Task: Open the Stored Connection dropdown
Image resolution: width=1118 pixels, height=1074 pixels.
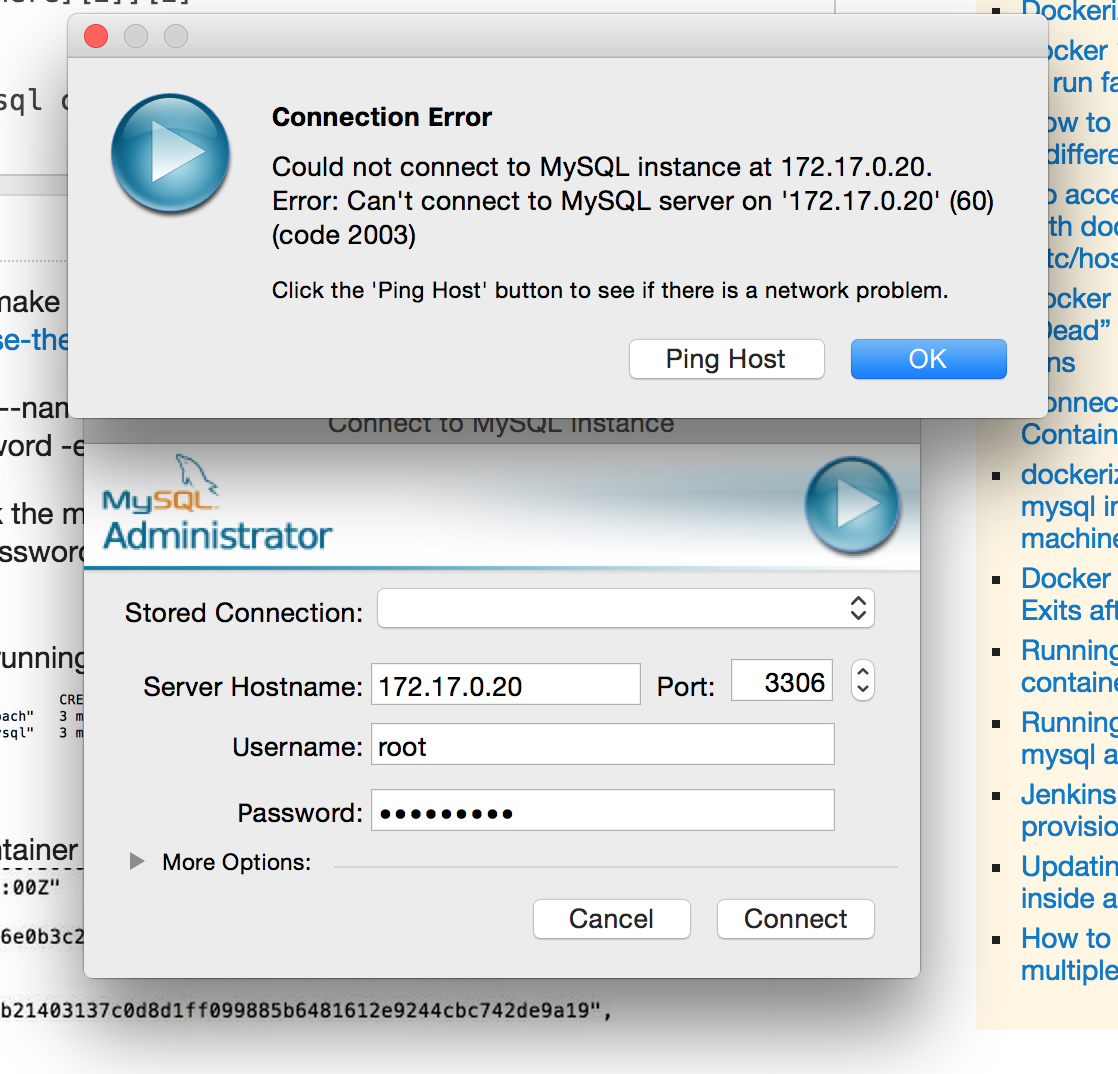Action: tap(625, 608)
